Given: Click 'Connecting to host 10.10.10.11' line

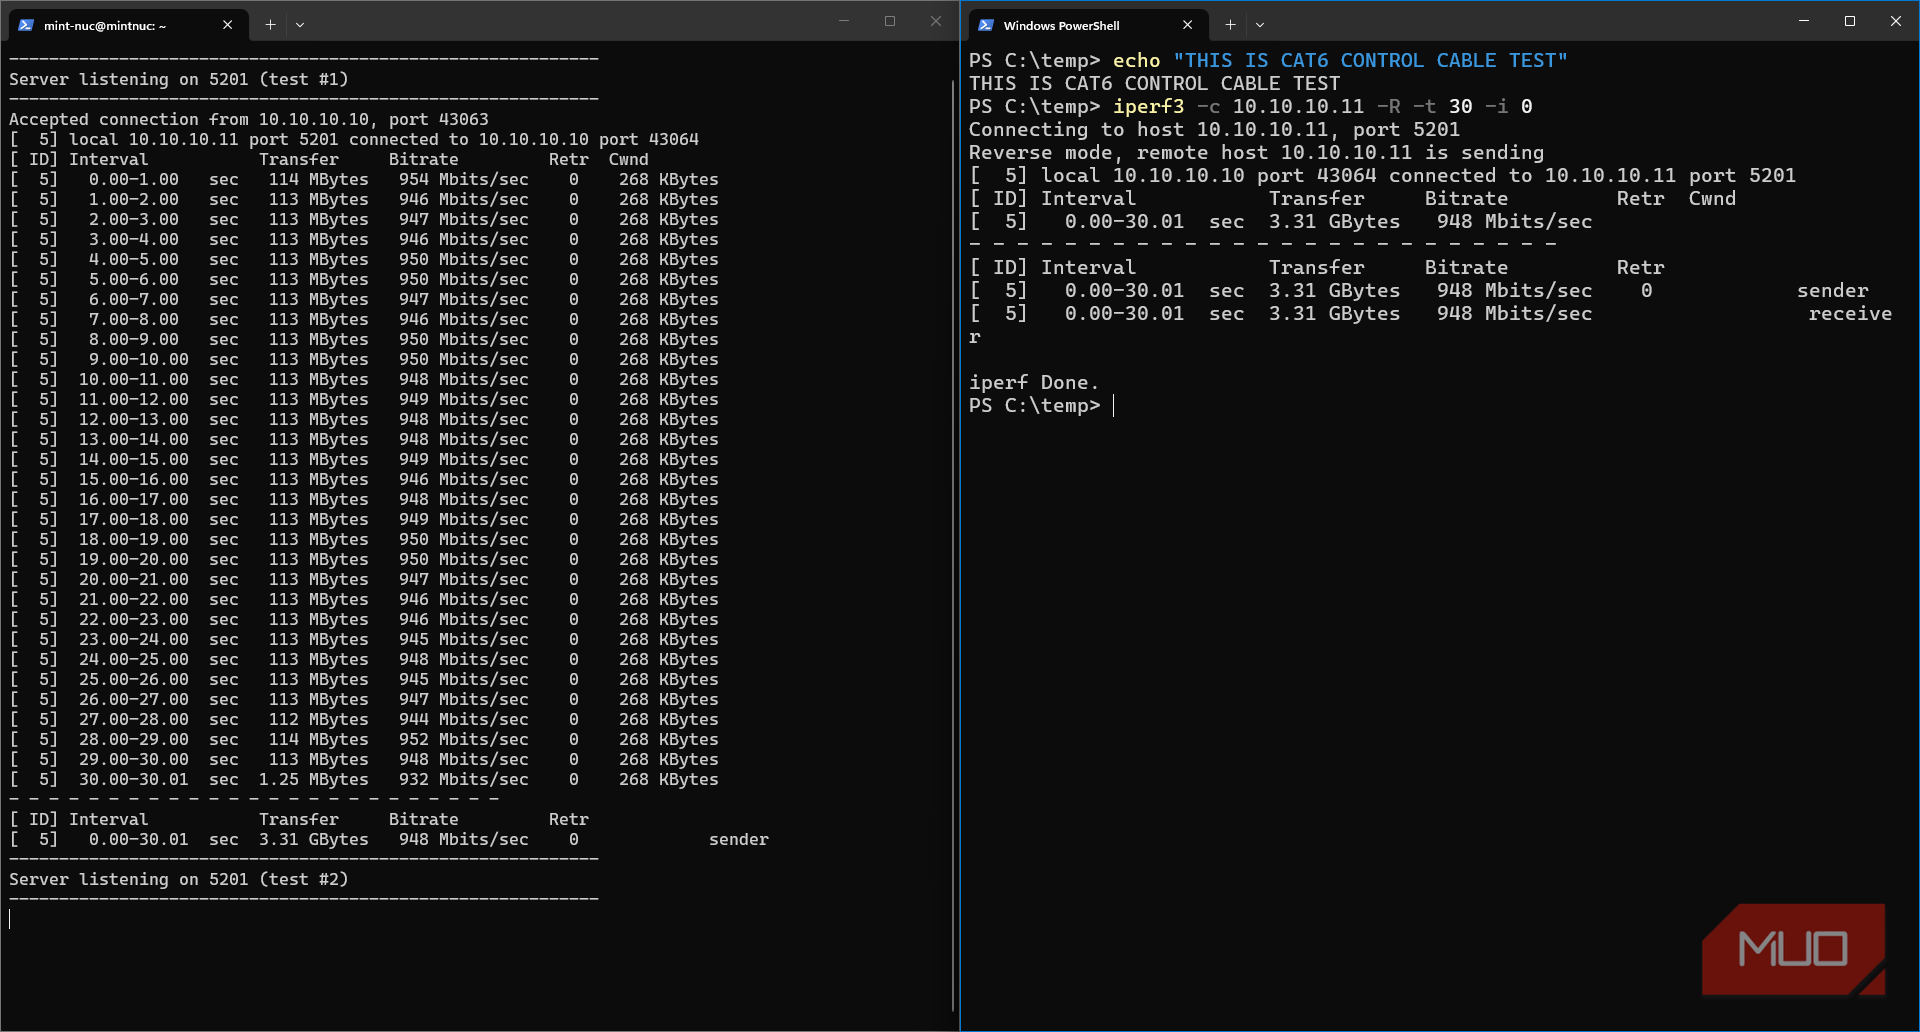Looking at the screenshot, I should tap(1214, 129).
